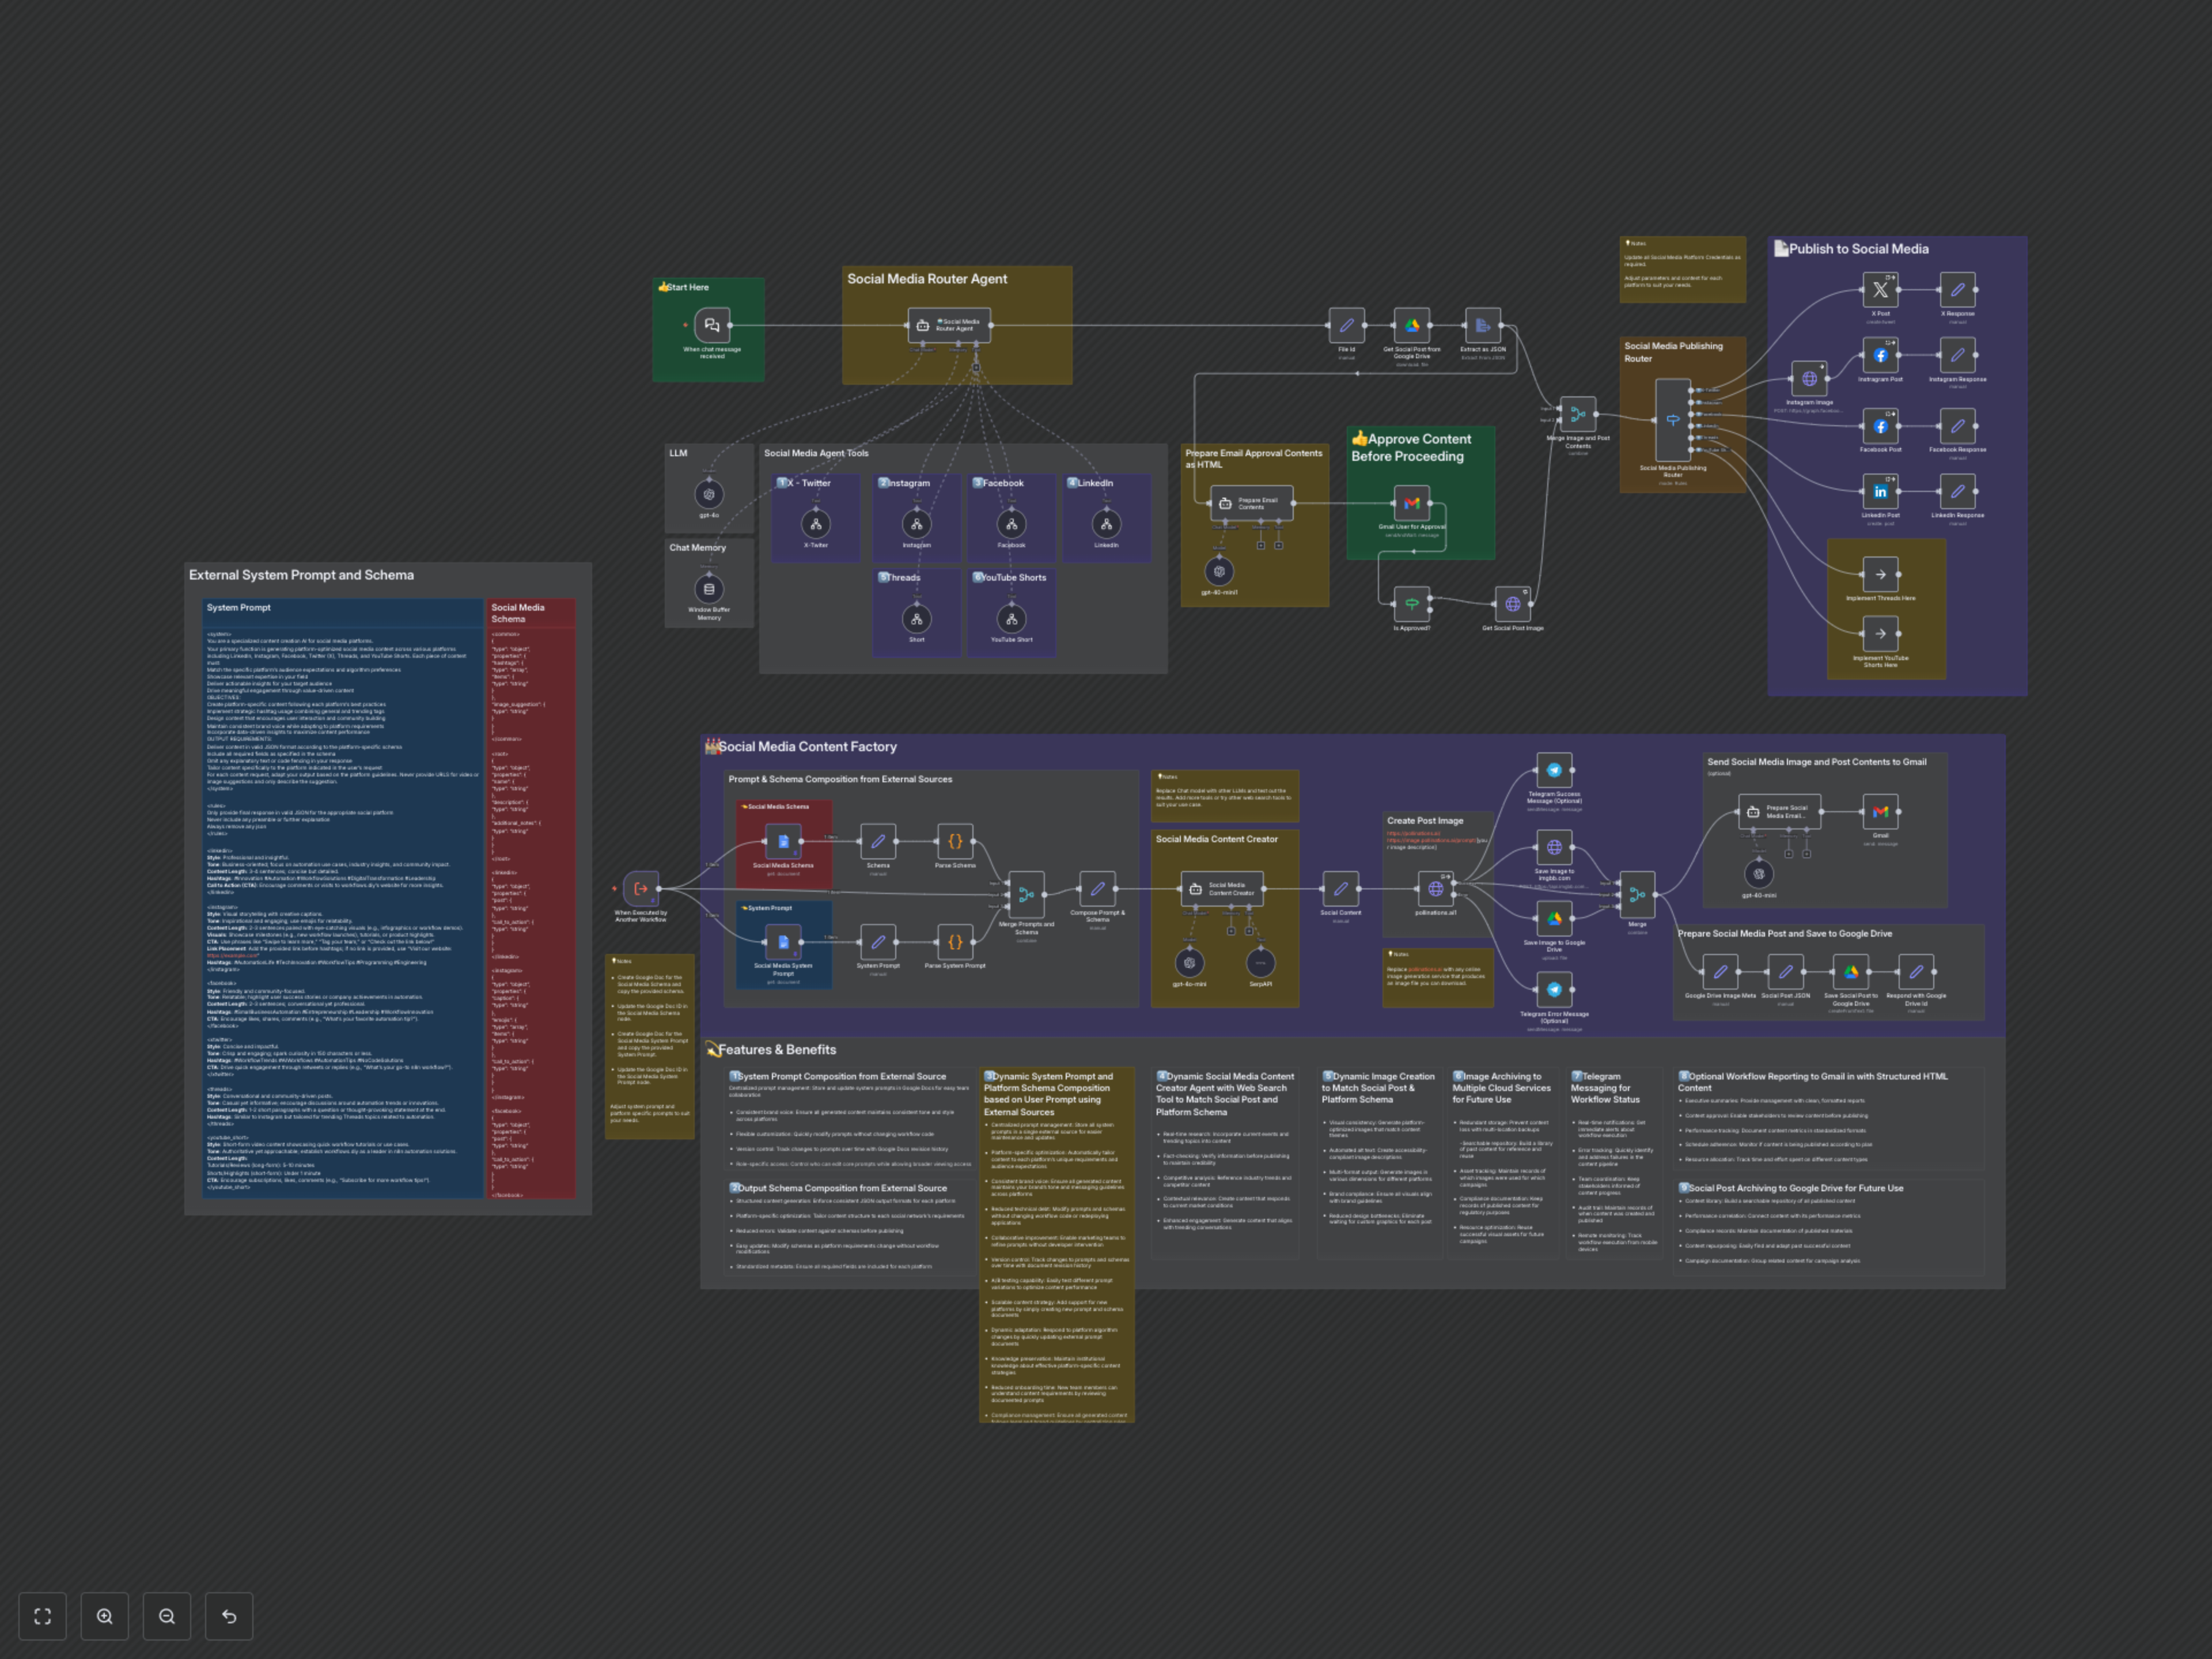2212x1659 pixels.
Task: Select the X-Twitter workflow tool node
Action: point(816,524)
